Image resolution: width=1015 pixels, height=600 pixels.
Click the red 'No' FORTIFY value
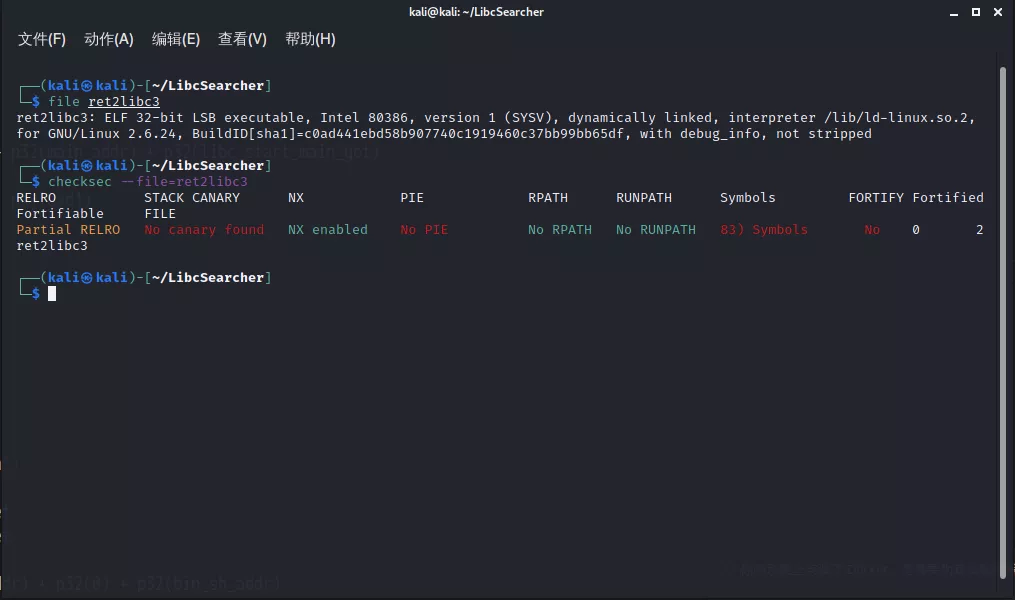pyautogui.click(x=872, y=230)
